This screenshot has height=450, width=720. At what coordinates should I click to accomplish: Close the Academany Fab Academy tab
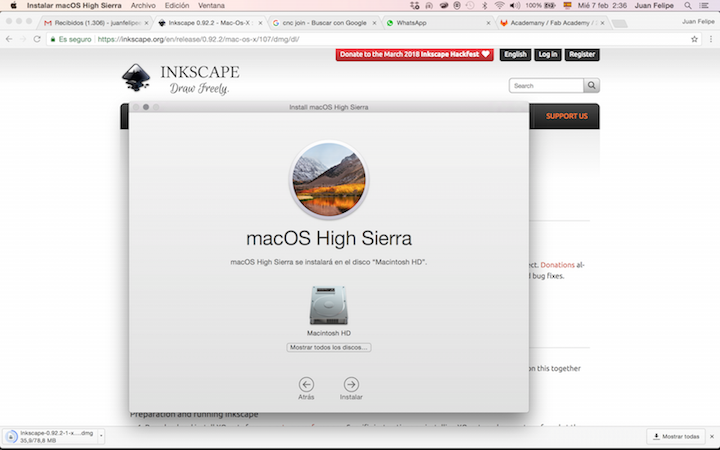pos(602,23)
